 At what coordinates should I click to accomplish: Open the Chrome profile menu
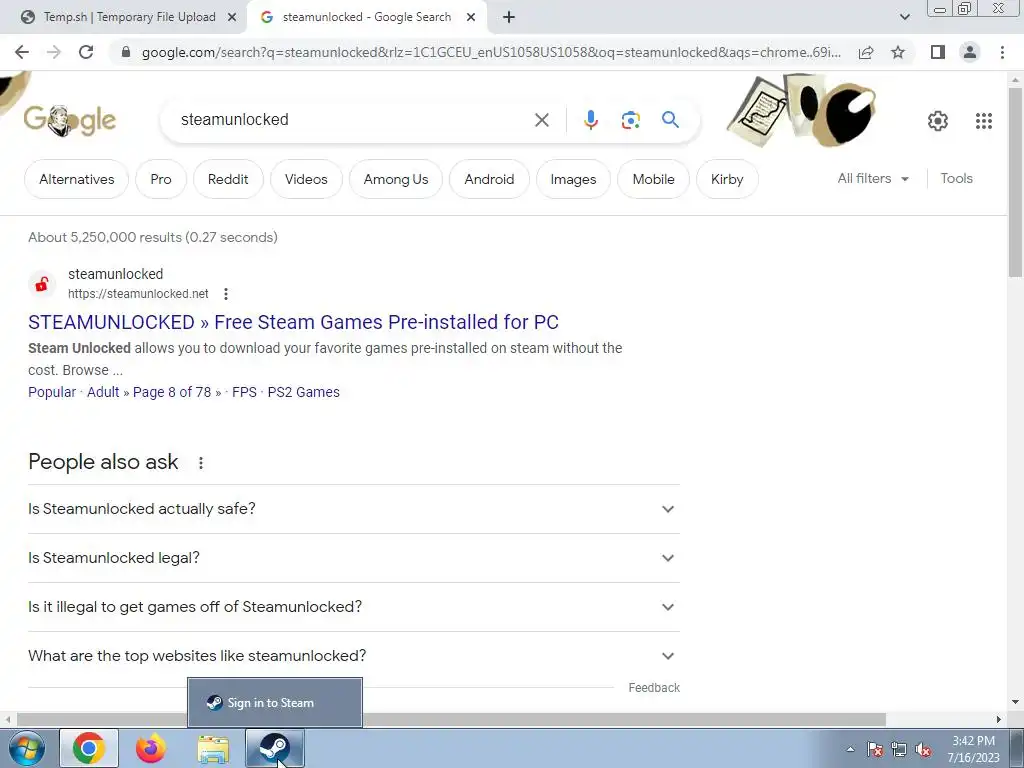pos(970,52)
